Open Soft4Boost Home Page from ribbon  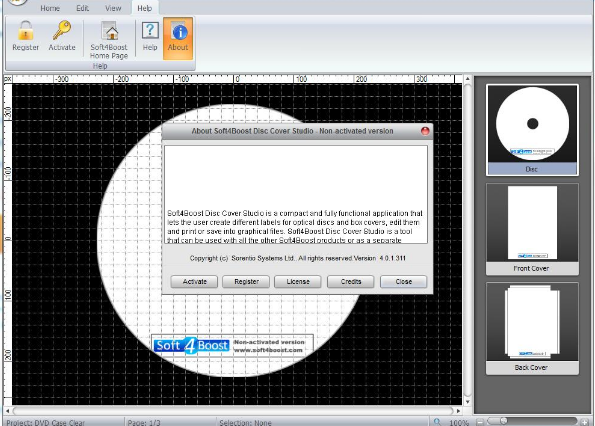(109, 40)
